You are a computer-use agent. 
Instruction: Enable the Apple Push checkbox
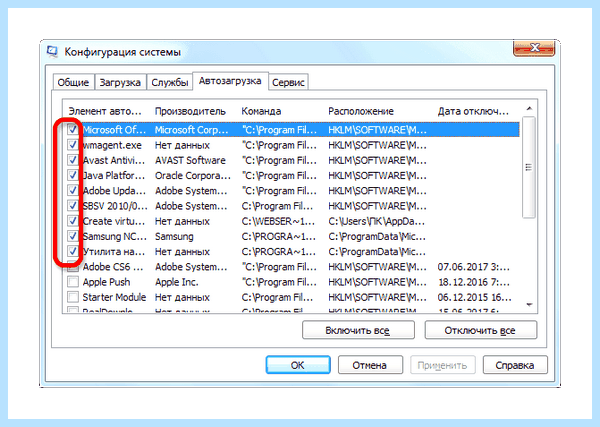(73, 282)
